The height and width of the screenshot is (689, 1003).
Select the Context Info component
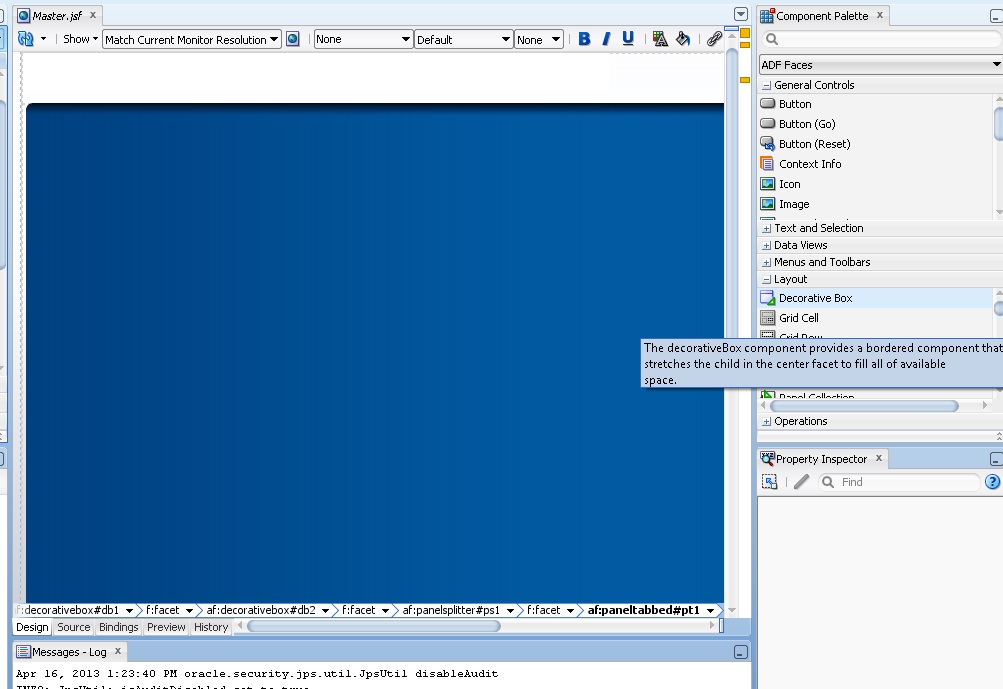(810, 164)
